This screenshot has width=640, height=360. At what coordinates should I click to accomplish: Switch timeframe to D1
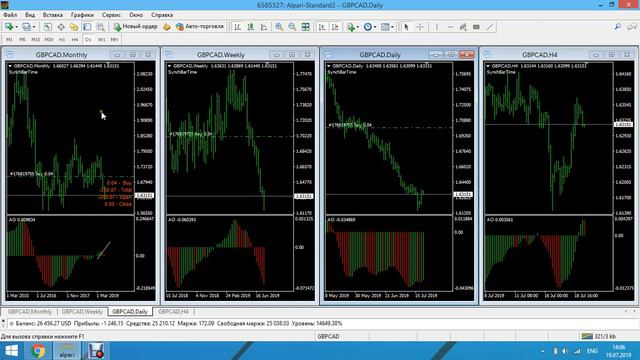[88, 40]
